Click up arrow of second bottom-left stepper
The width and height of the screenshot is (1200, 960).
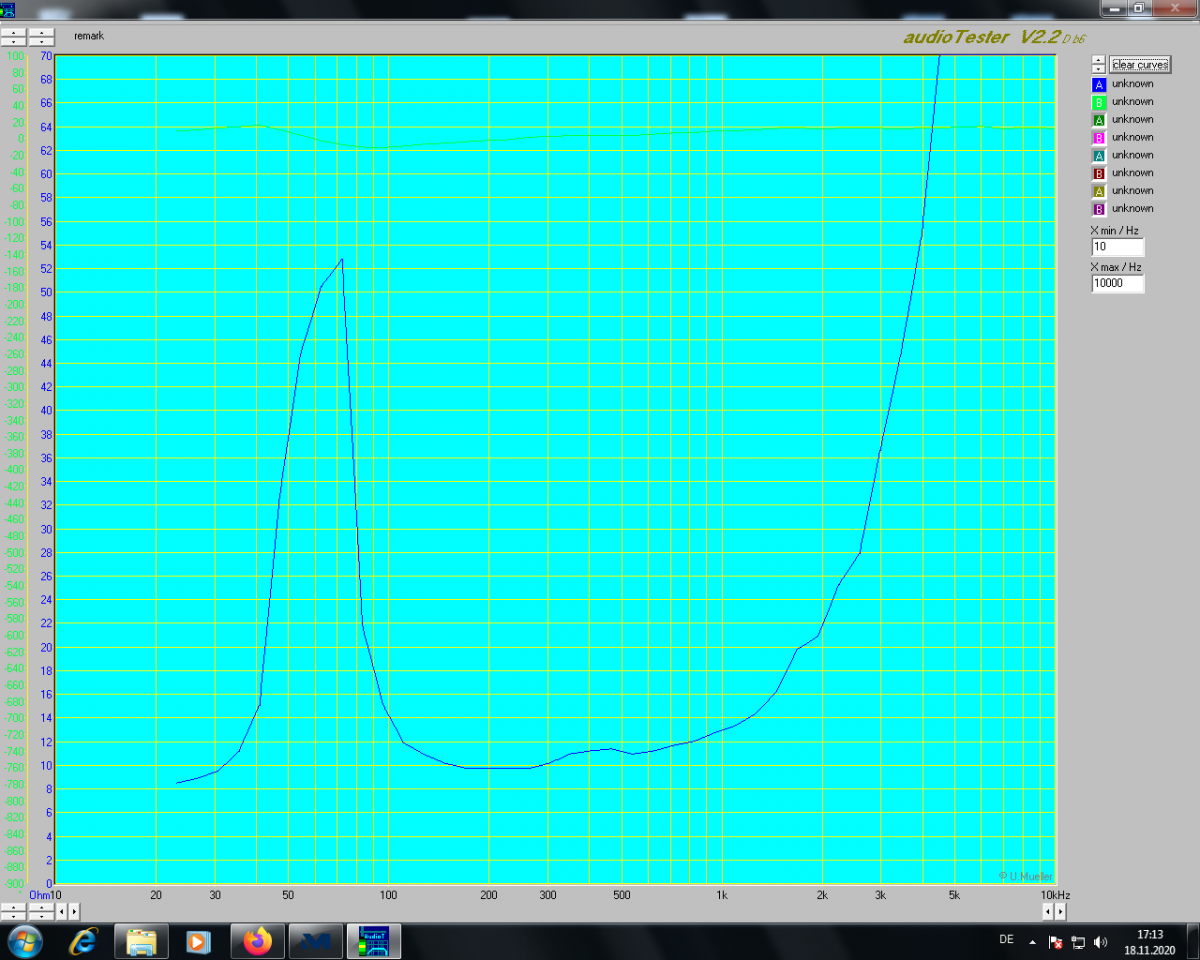pyautogui.click(x=41, y=907)
